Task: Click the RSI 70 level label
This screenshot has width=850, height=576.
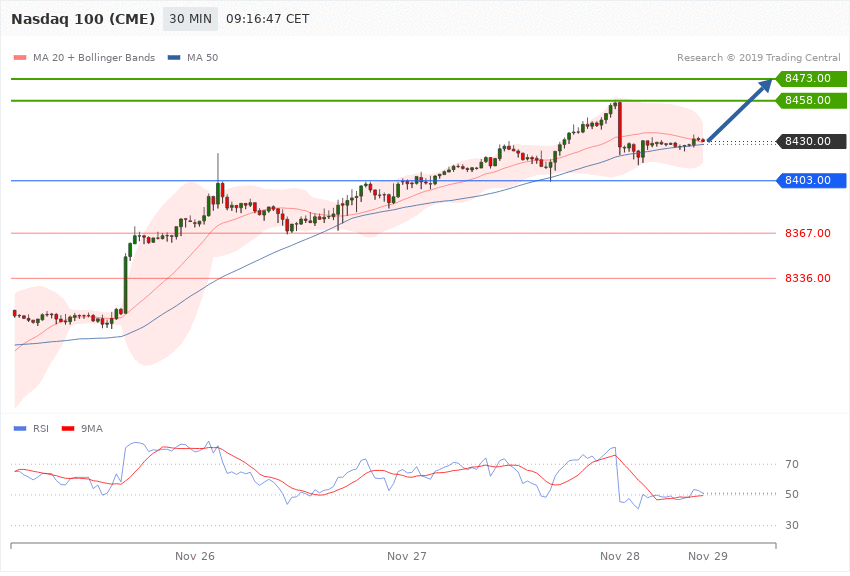Action: (x=792, y=464)
